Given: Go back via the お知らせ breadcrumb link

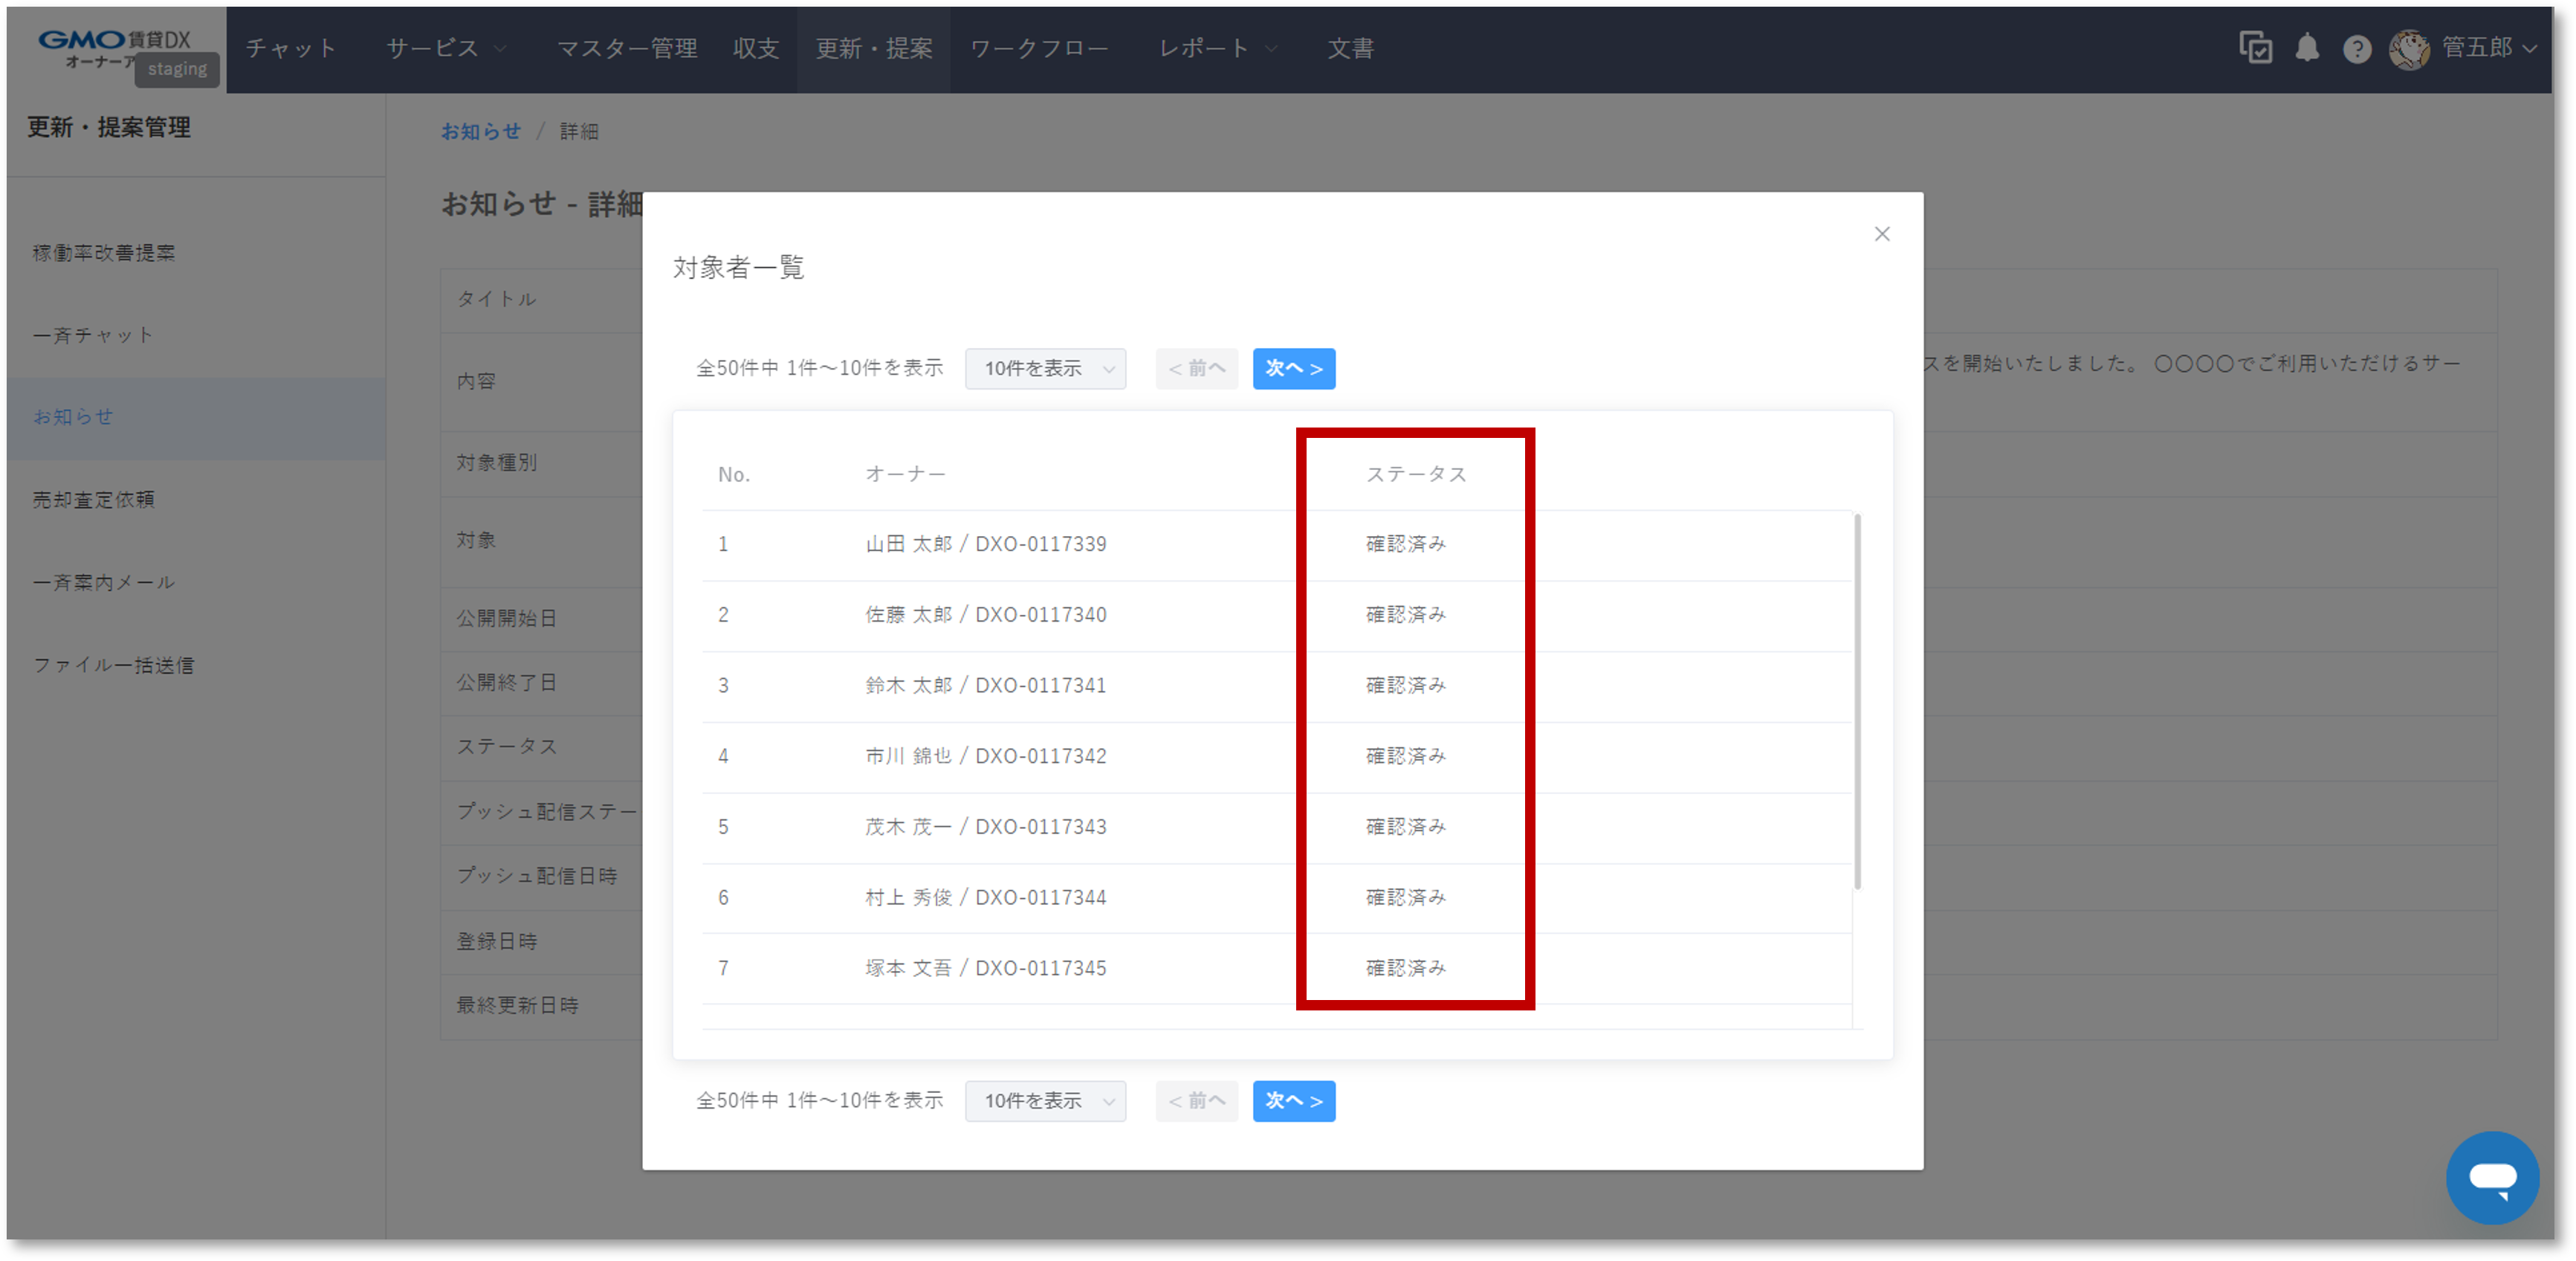Looking at the screenshot, I should (x=481, y=131).
